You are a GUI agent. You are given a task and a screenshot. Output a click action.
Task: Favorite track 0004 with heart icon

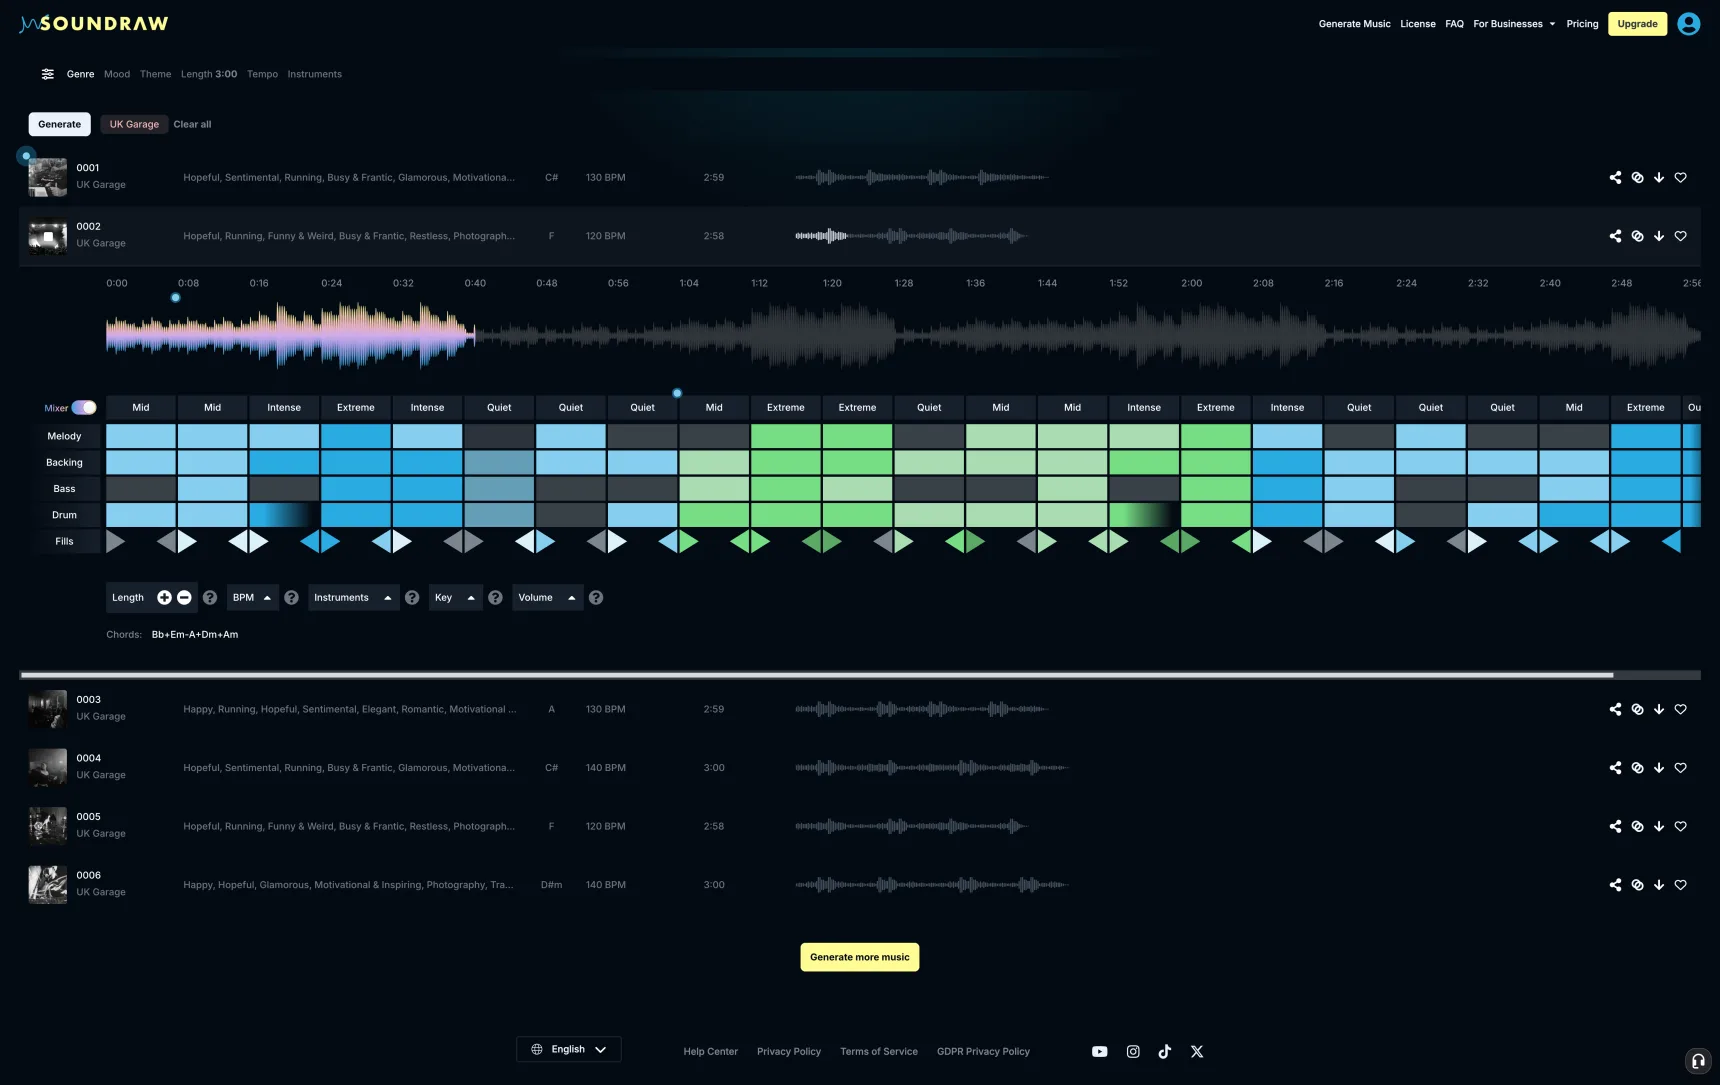[x=1681, y=768]
